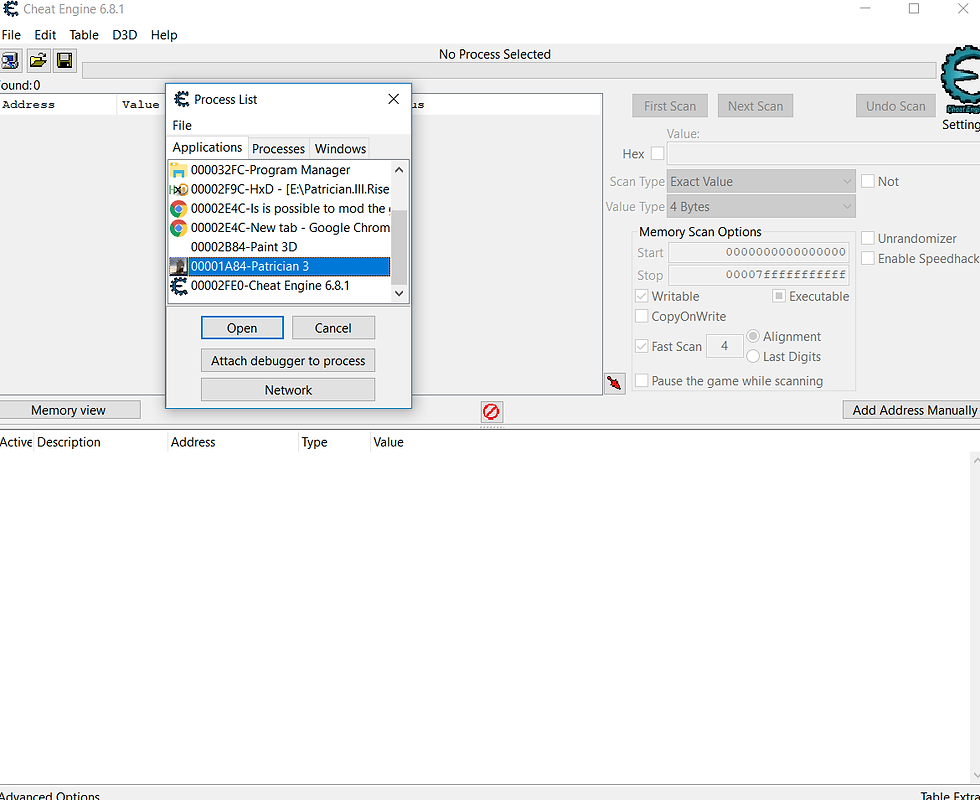The height and width of the screenshot is (800, 980).
Task: Click the Program Manager folder icon
Action: click(x=179, y=170)
